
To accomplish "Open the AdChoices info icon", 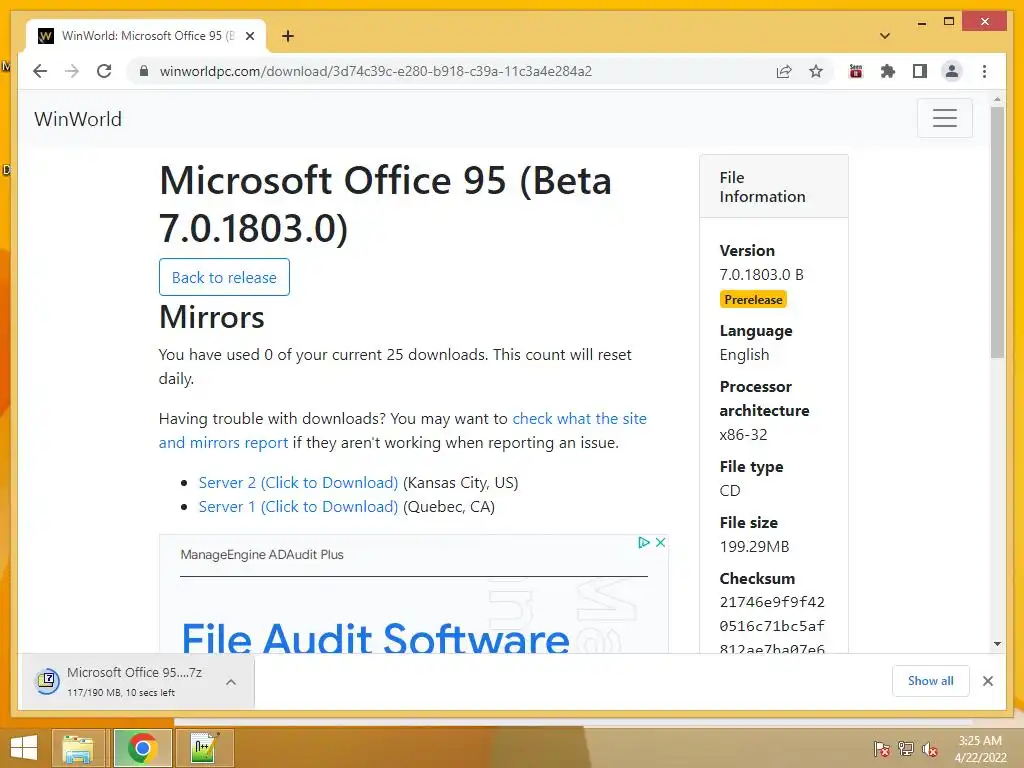I will point(644,542).
